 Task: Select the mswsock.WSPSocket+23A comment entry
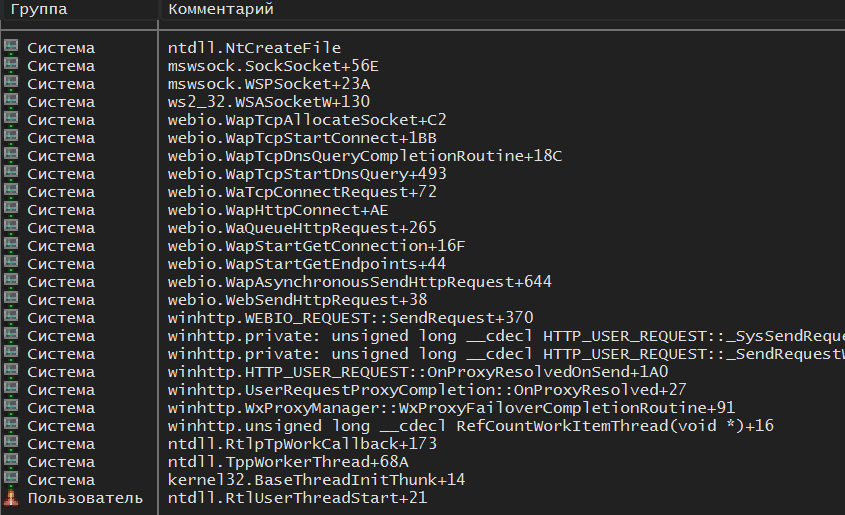(268, 84)
